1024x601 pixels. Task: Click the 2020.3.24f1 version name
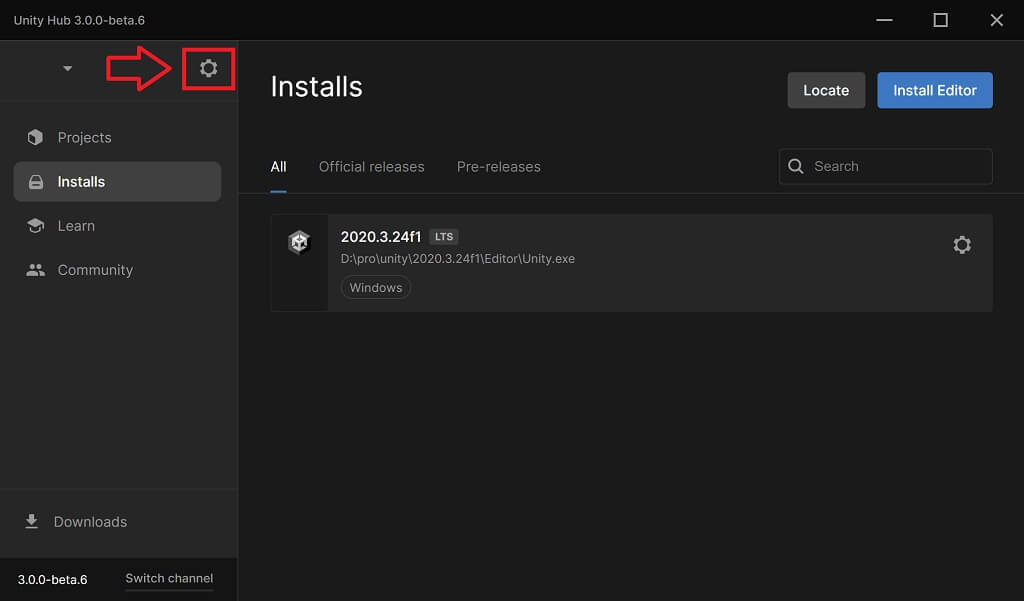(x=381, y=236)
